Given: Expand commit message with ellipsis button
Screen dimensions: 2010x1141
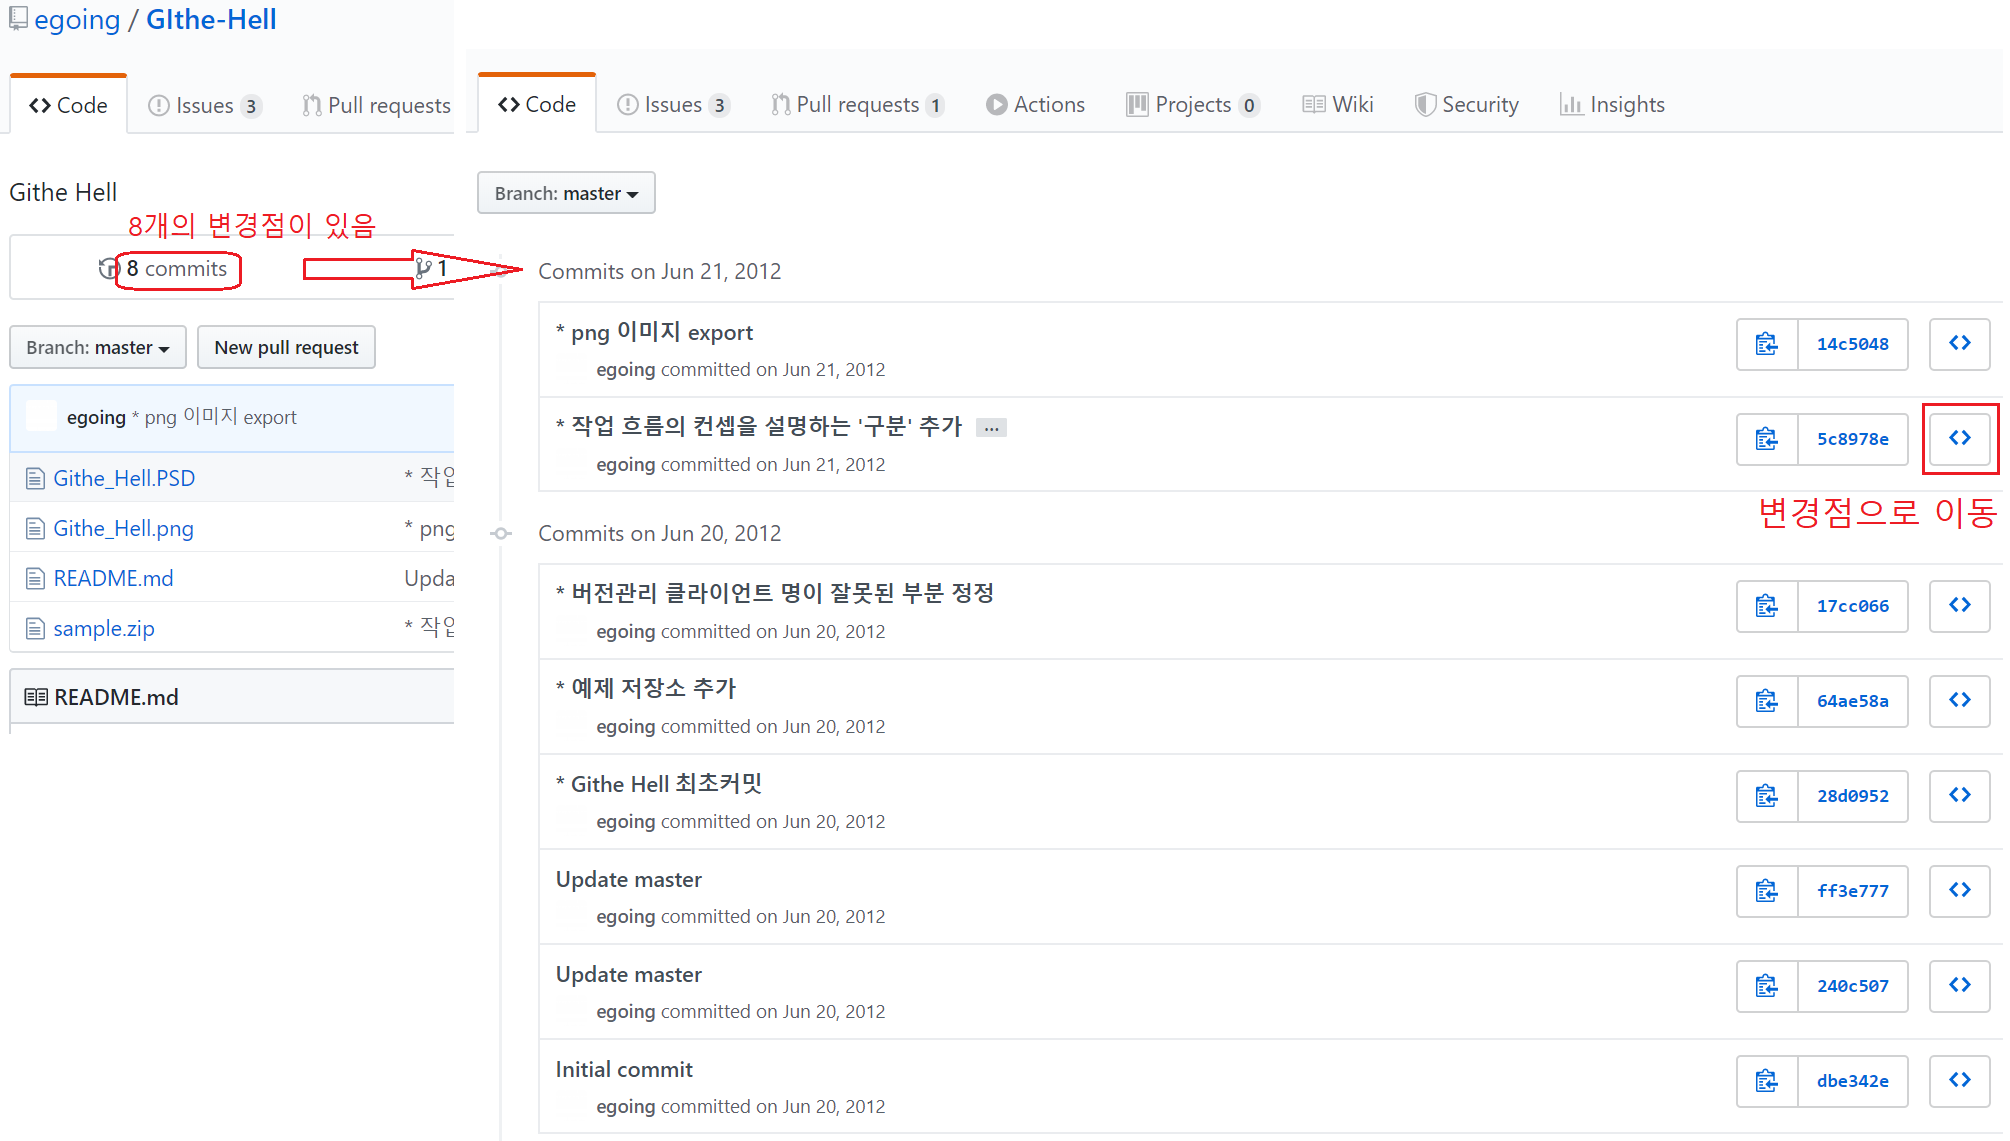Looking at the screenshot, I should coord(991,428).
